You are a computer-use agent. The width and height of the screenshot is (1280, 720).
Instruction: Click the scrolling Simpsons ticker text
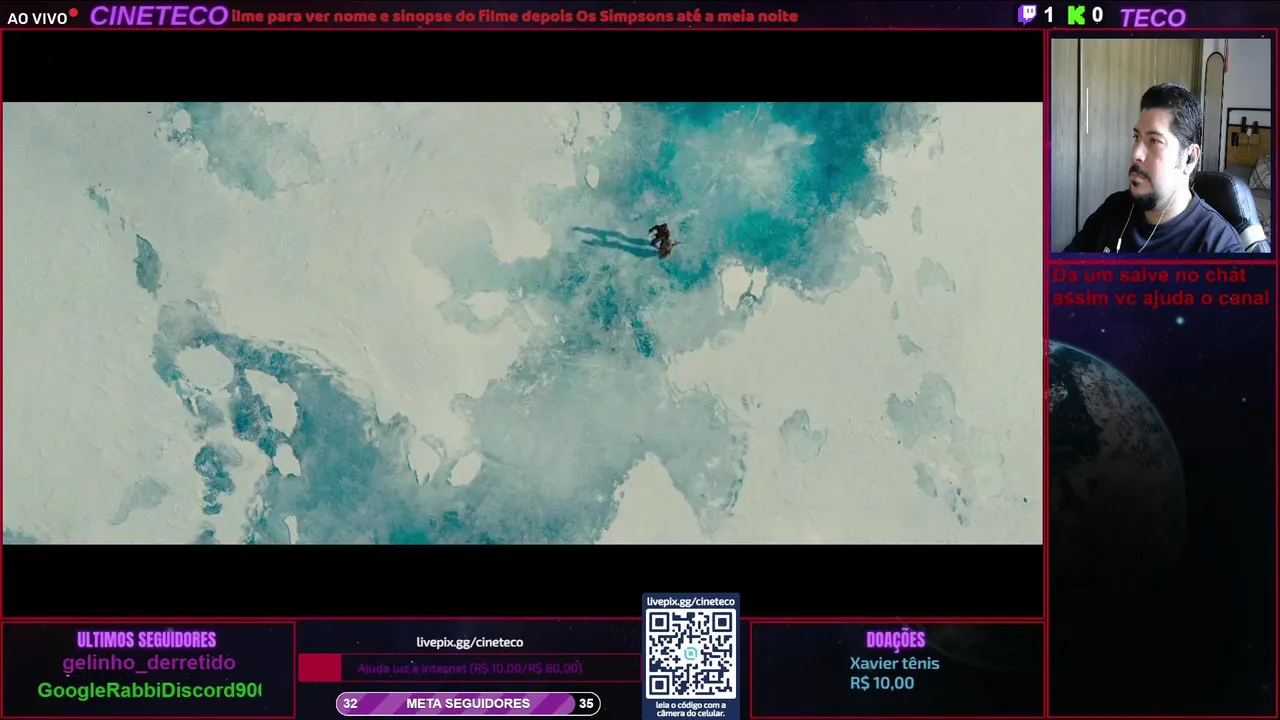(x=515, y=16)
